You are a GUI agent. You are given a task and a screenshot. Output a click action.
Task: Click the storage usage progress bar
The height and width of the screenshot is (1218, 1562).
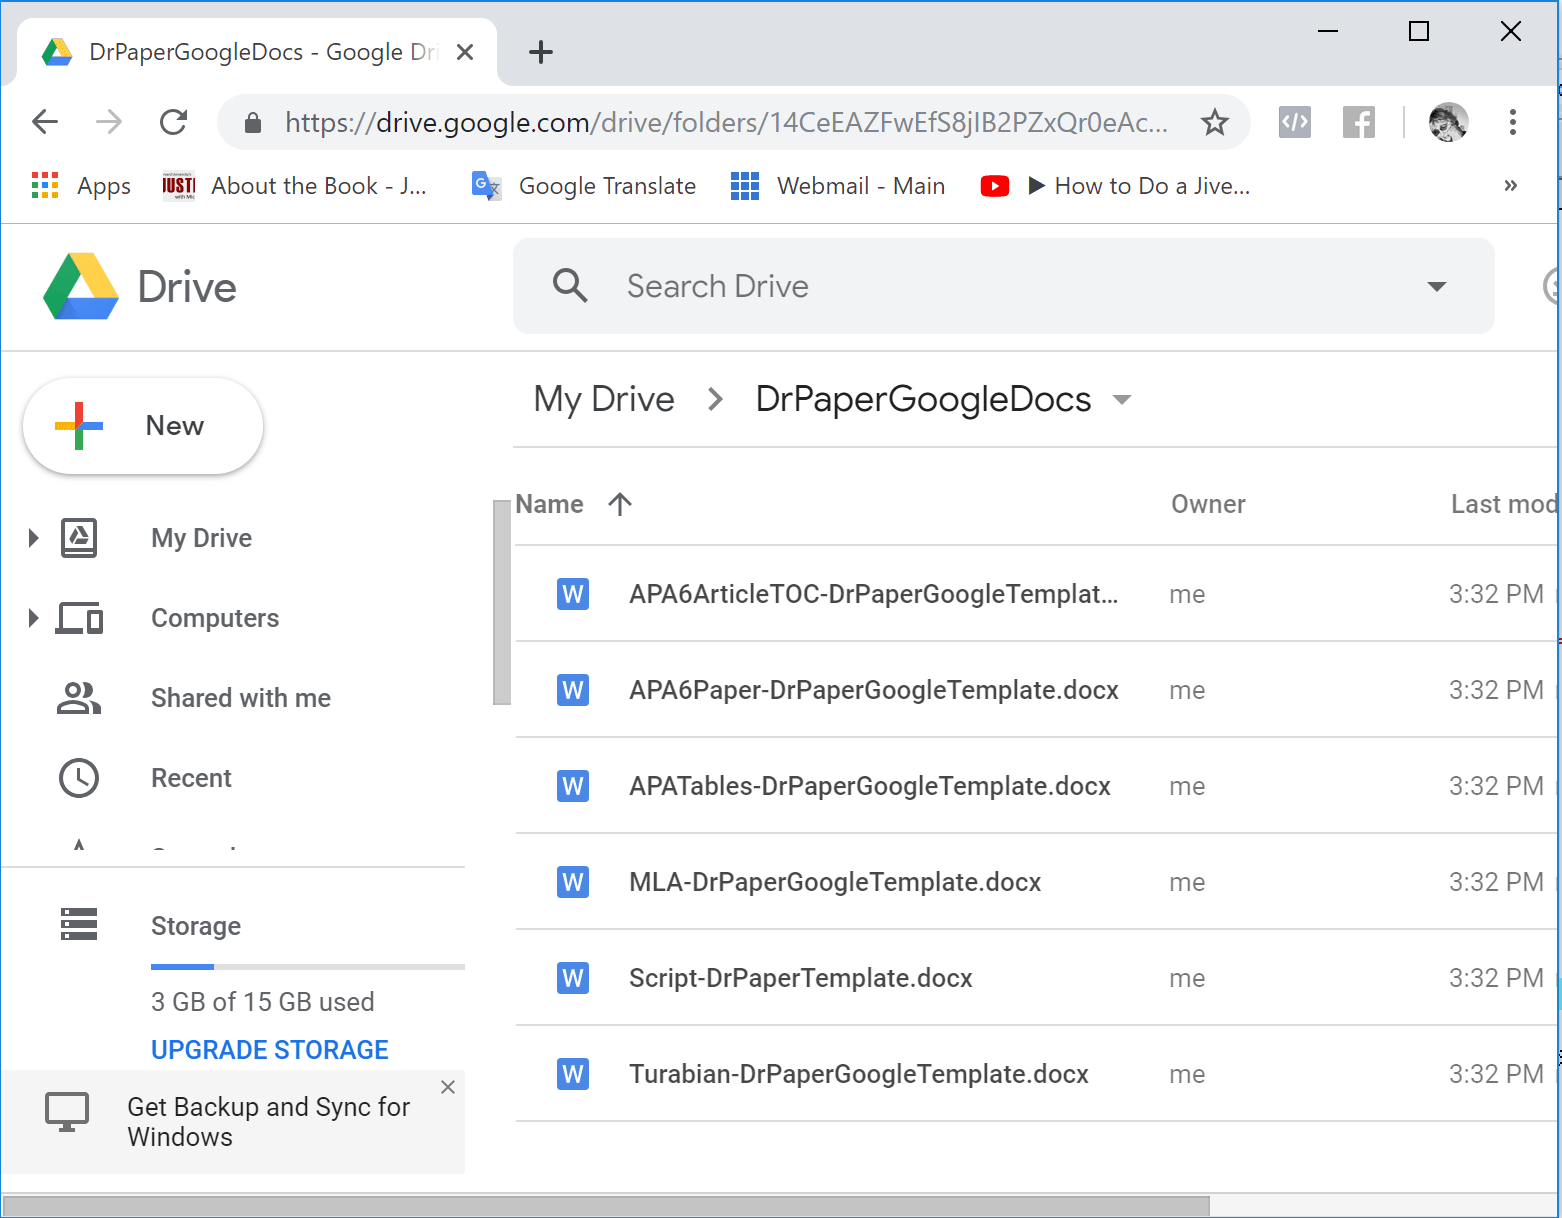tap(307, 967)
